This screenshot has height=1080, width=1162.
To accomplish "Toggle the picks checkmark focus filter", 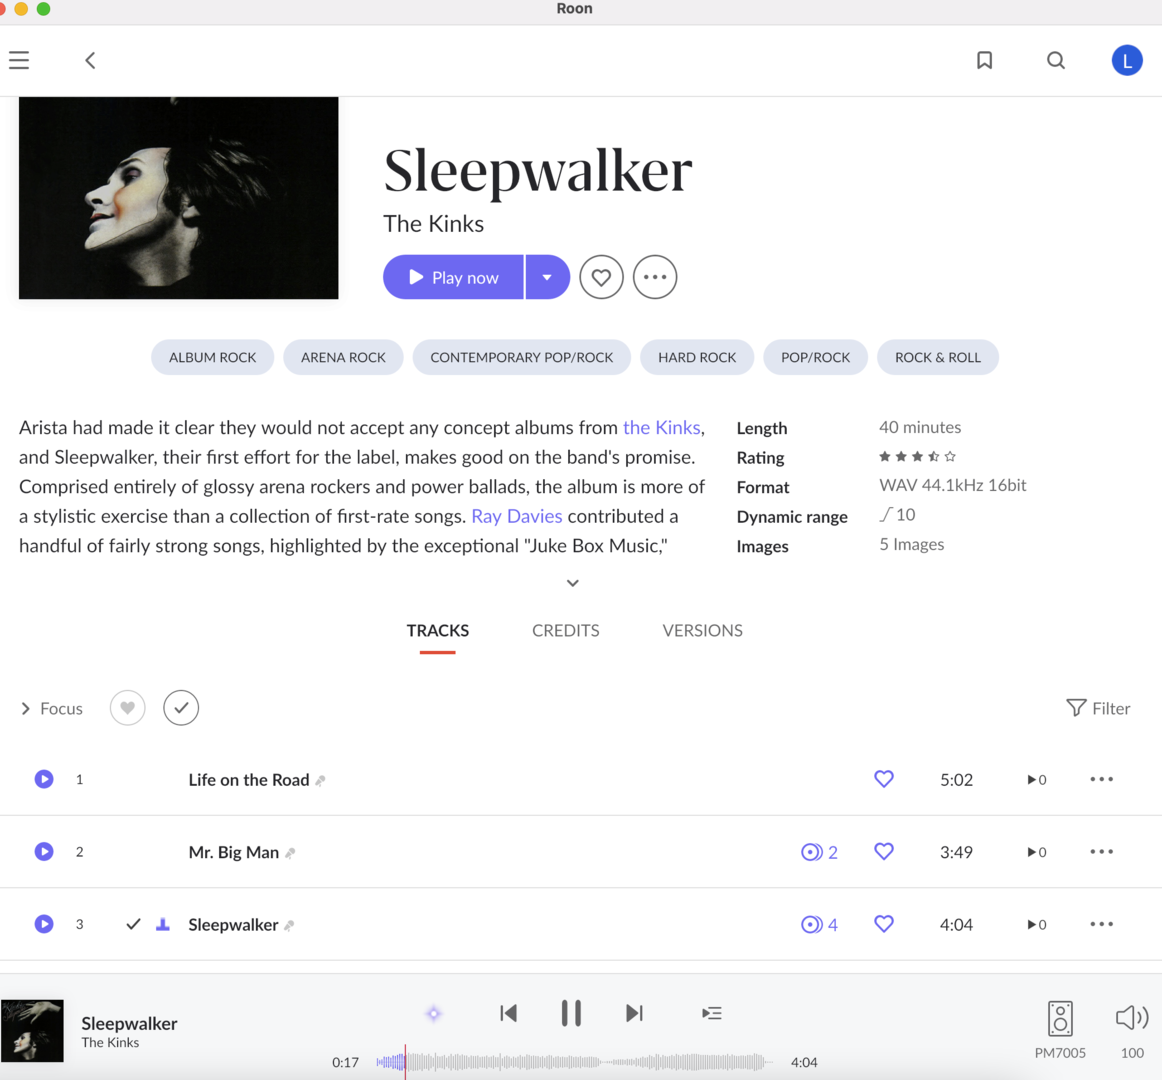I will pos(181,708).
